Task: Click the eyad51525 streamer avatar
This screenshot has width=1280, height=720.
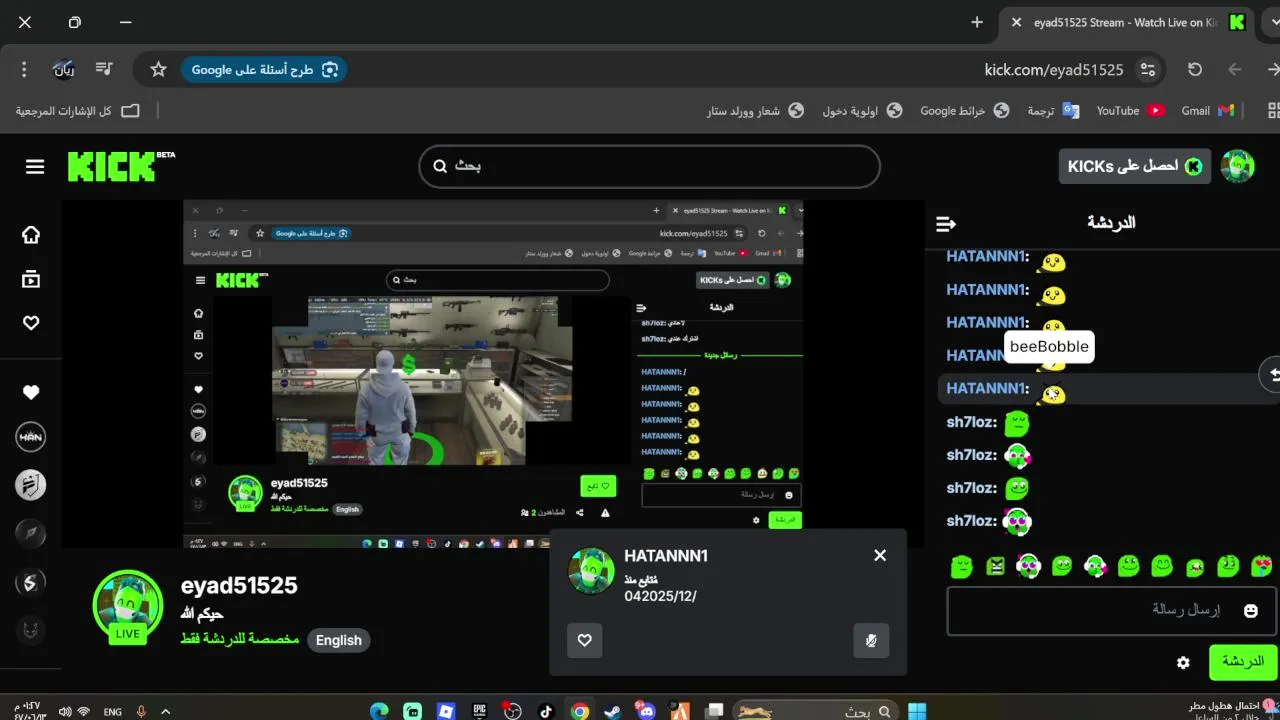Action: coord(128,605)
